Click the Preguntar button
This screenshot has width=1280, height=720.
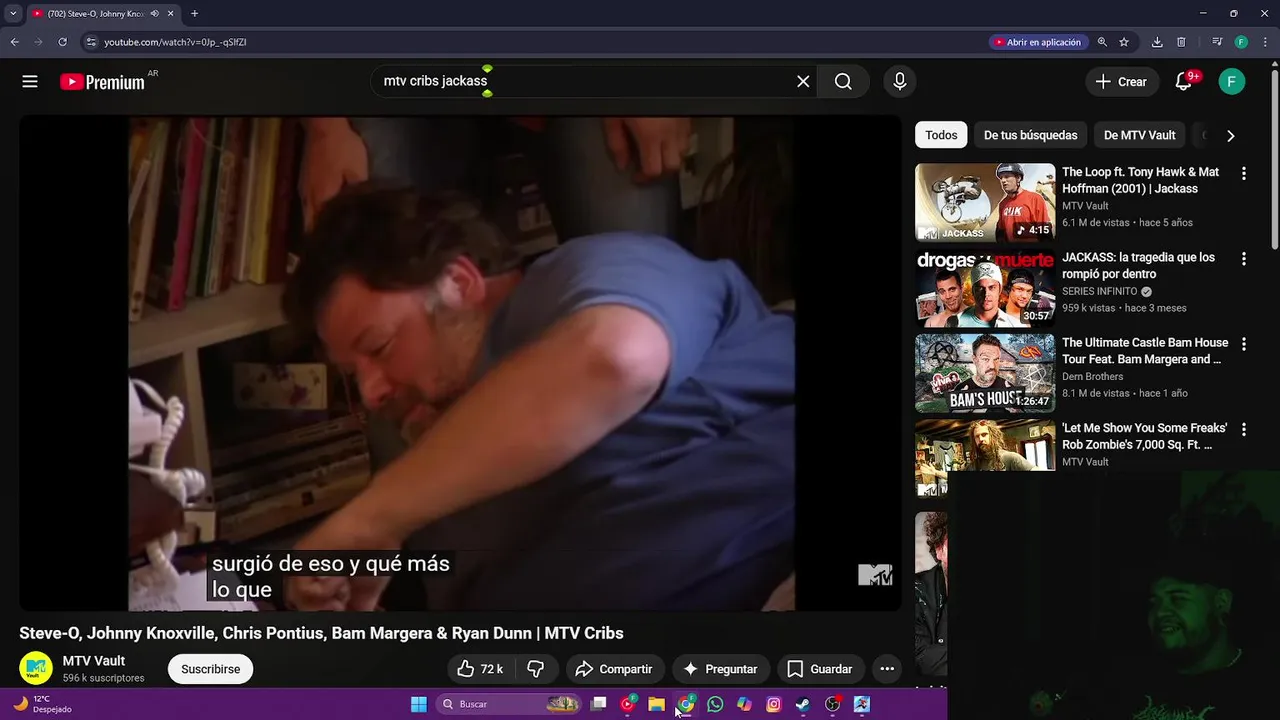point(720,669)
